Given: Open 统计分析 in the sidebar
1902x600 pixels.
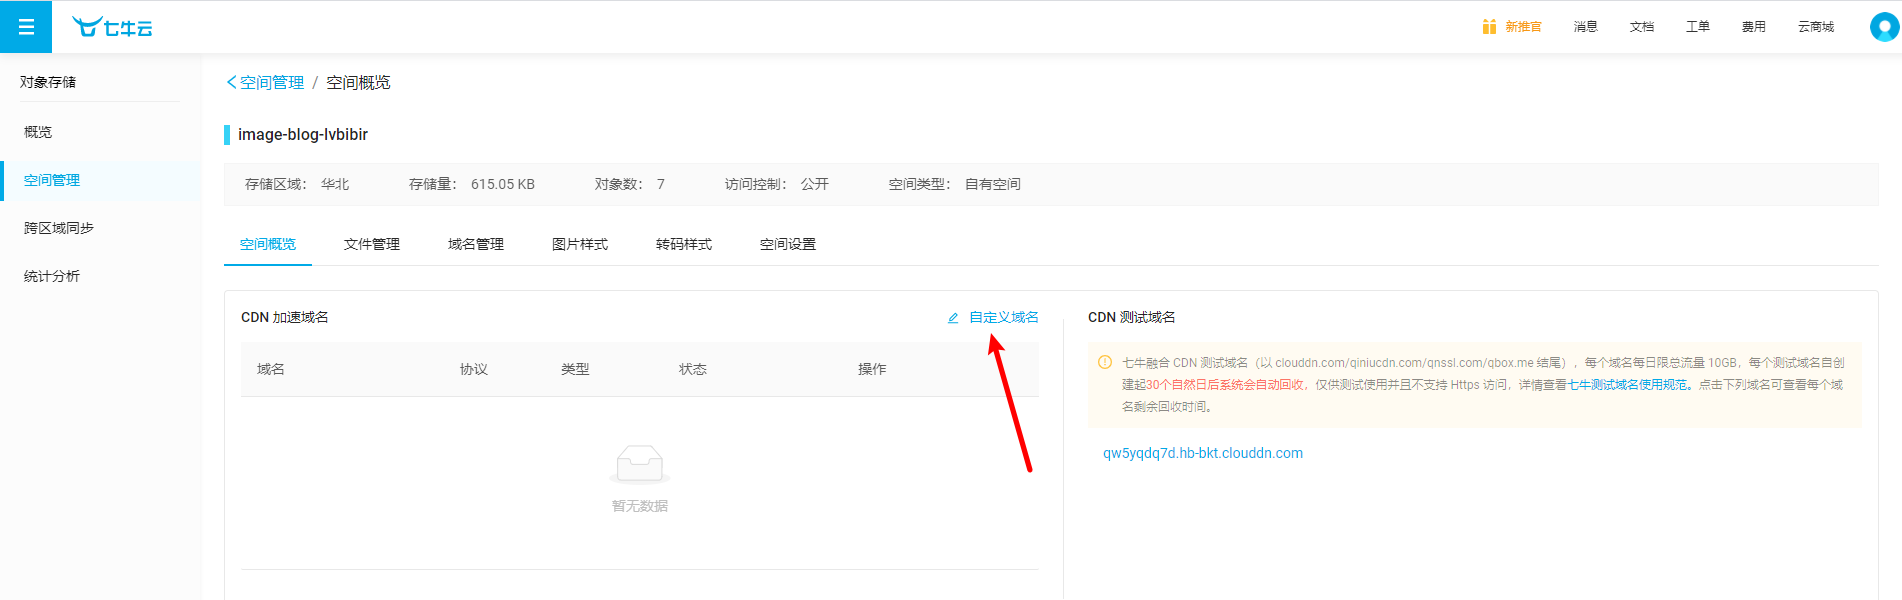Looking at the screenshot, I should point(52,276).
